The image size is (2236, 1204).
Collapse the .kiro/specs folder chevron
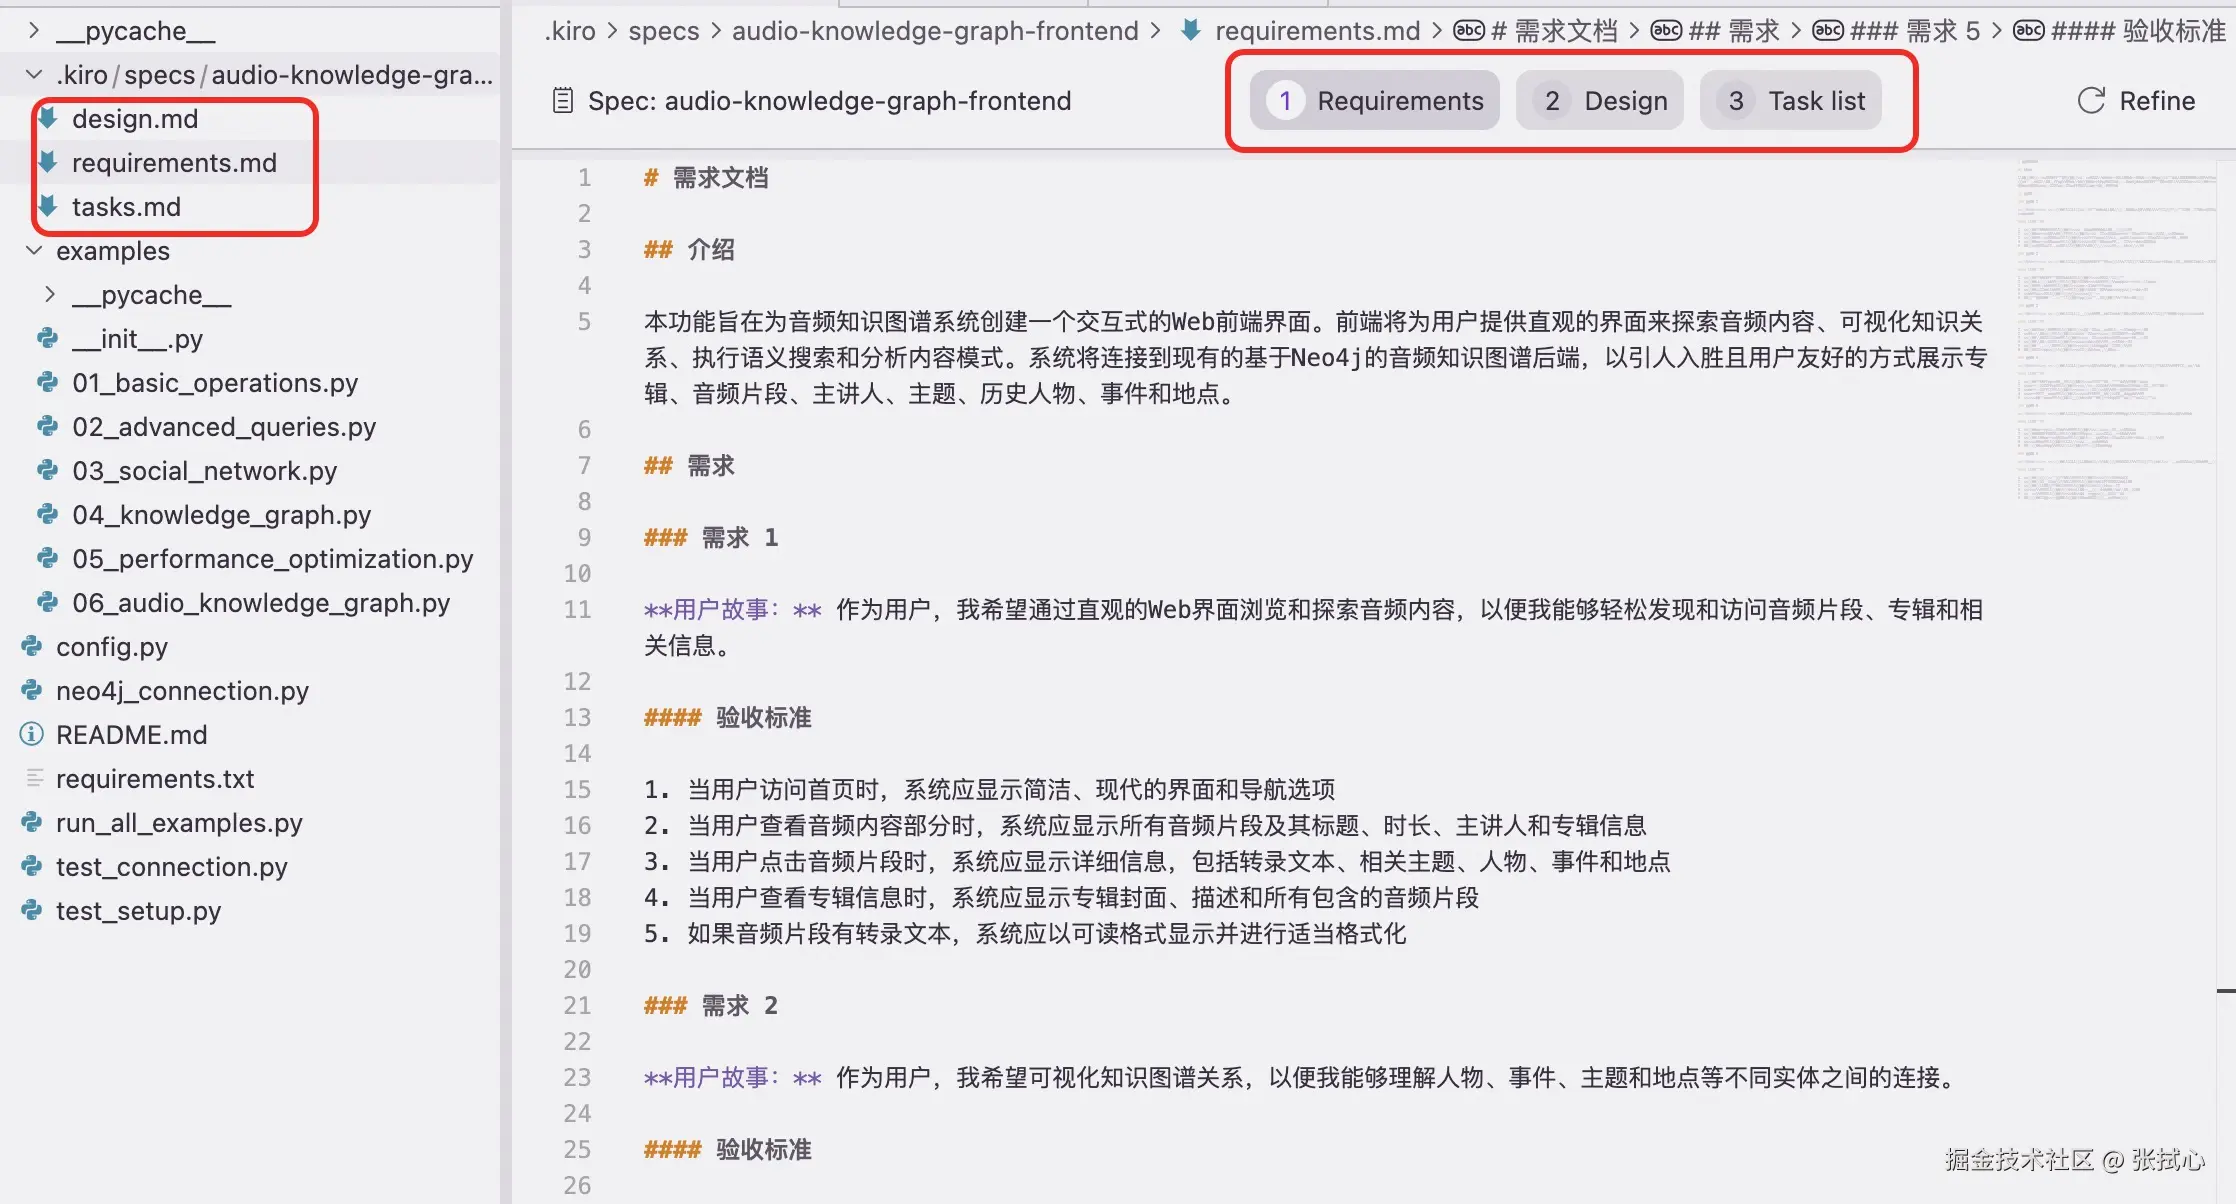[34, 75]
